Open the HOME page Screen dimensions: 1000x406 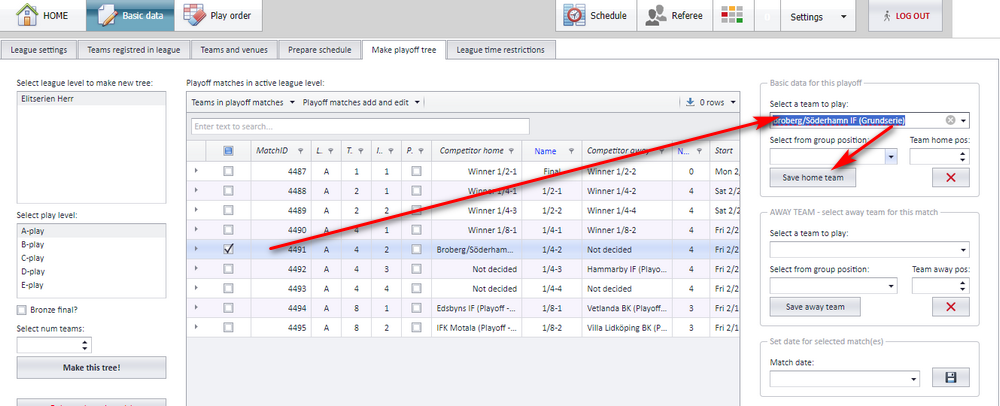click(43, 15)
